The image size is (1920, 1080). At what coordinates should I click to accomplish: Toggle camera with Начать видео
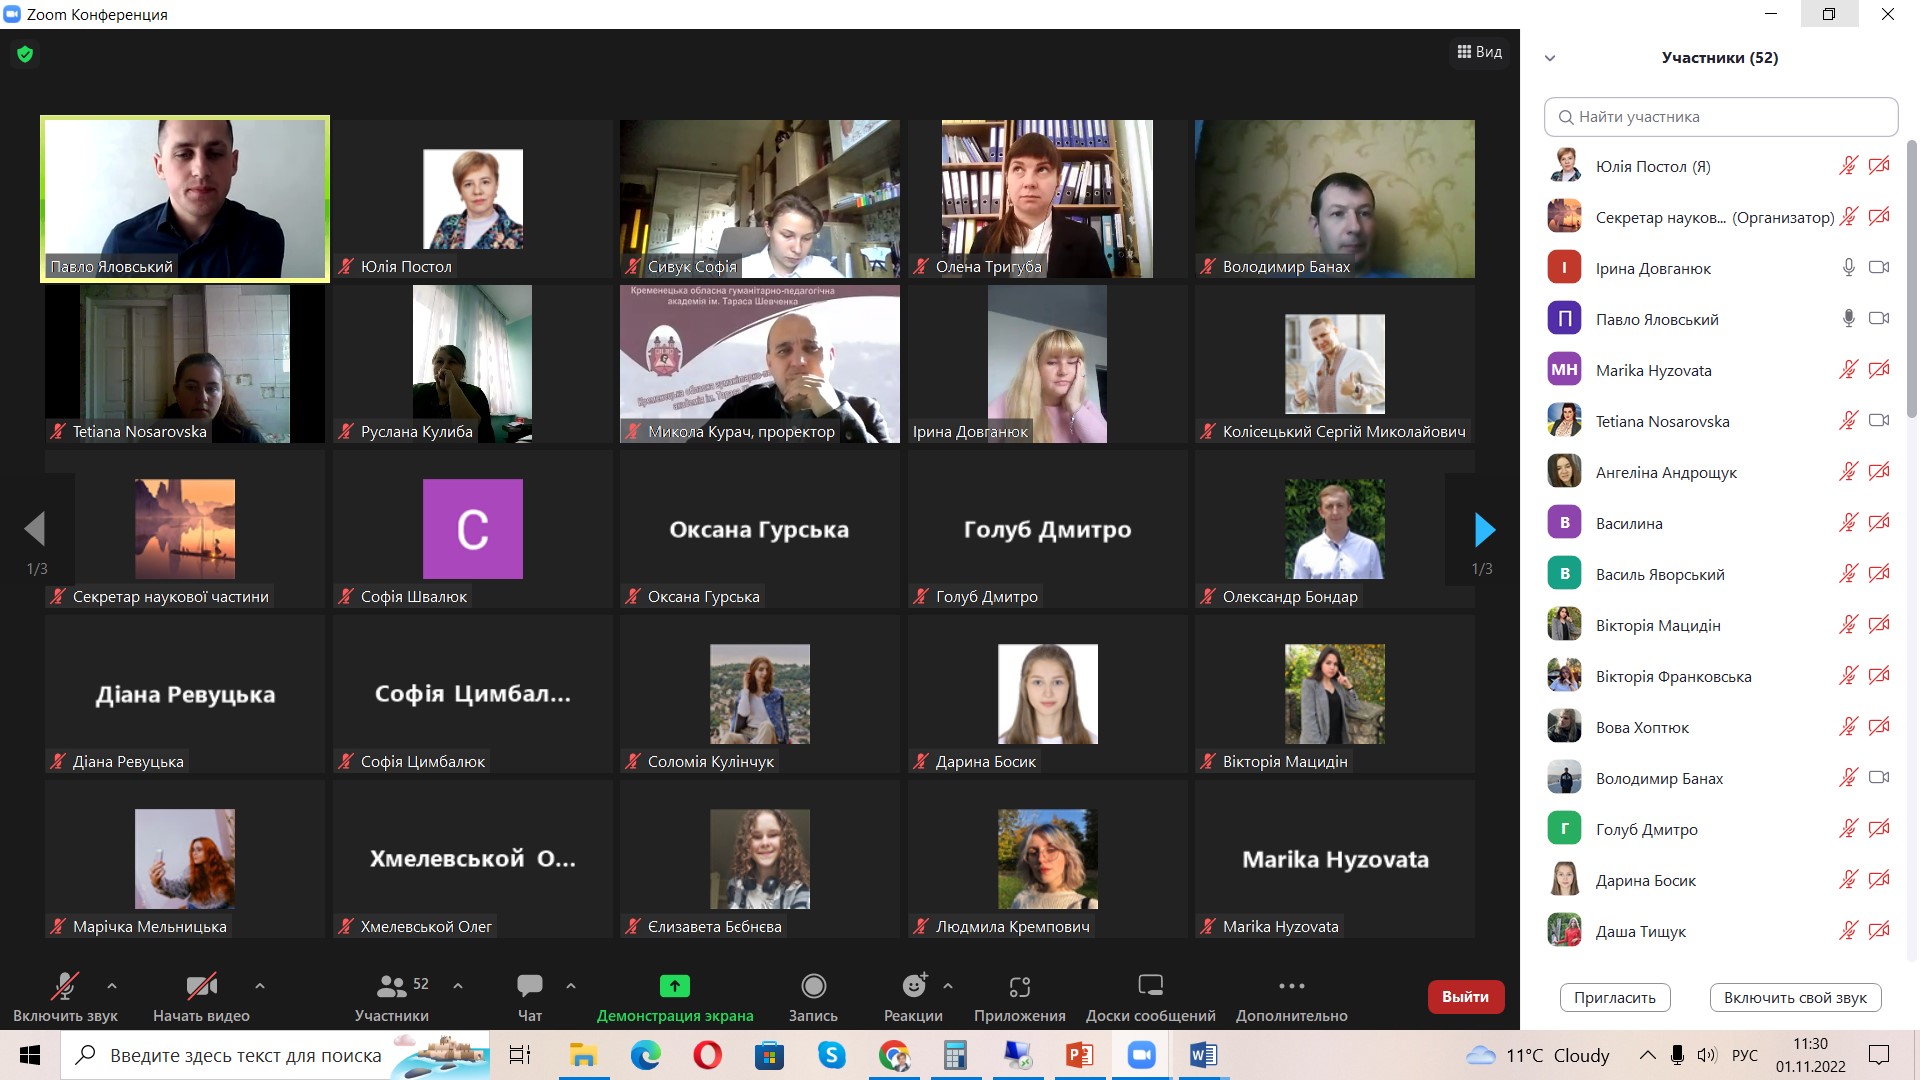click(201, 986)
